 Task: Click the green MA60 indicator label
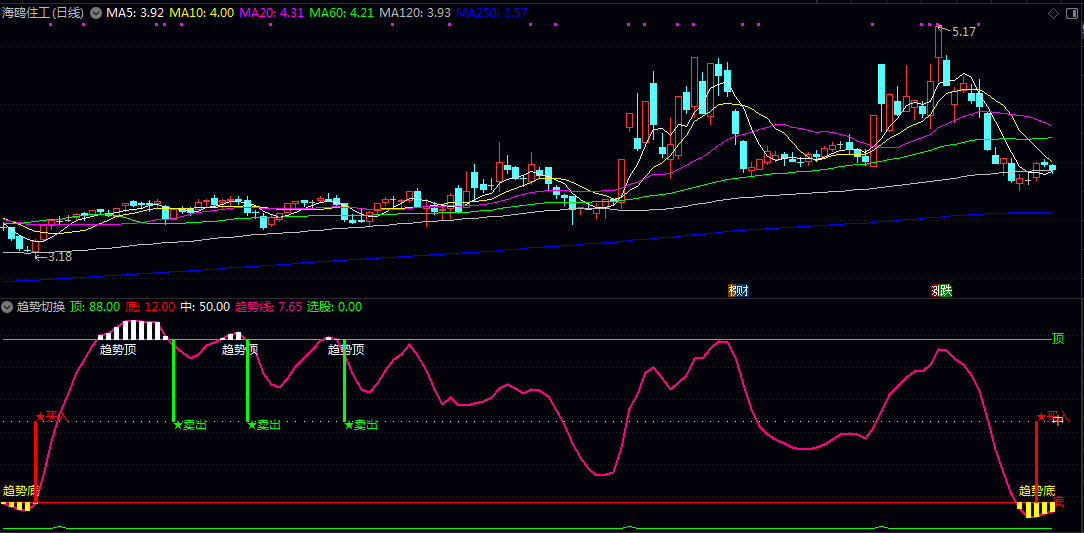point(341,13)
